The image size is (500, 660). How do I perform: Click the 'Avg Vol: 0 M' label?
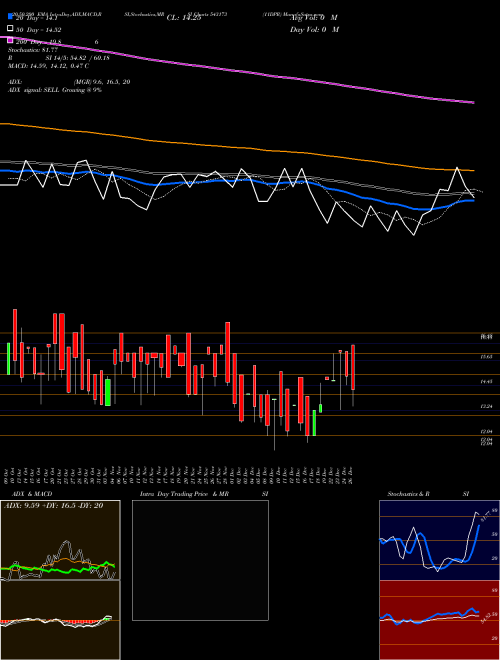point(314,18)
